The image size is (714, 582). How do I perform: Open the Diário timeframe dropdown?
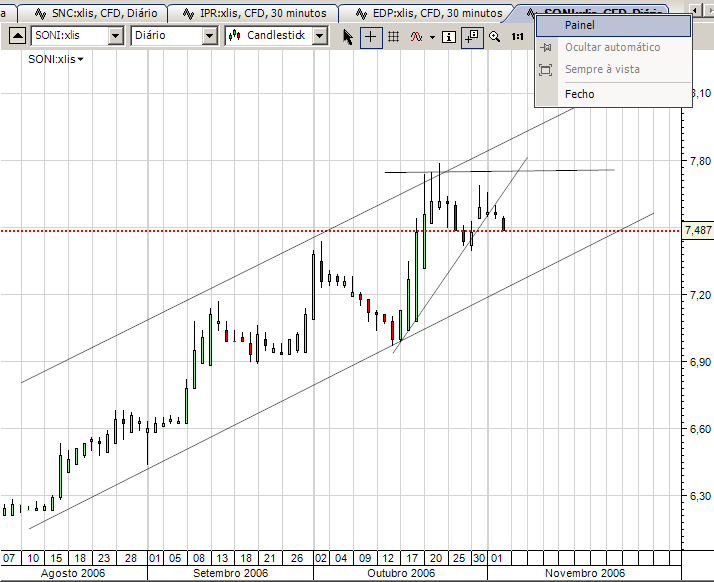[x=209, y=36]
